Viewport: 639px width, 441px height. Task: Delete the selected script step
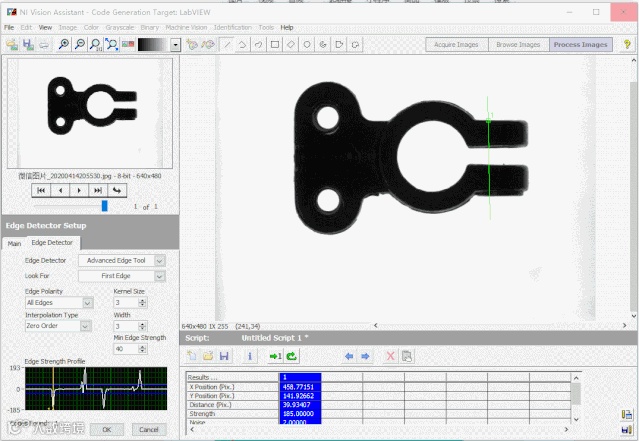tap(390, 356)
